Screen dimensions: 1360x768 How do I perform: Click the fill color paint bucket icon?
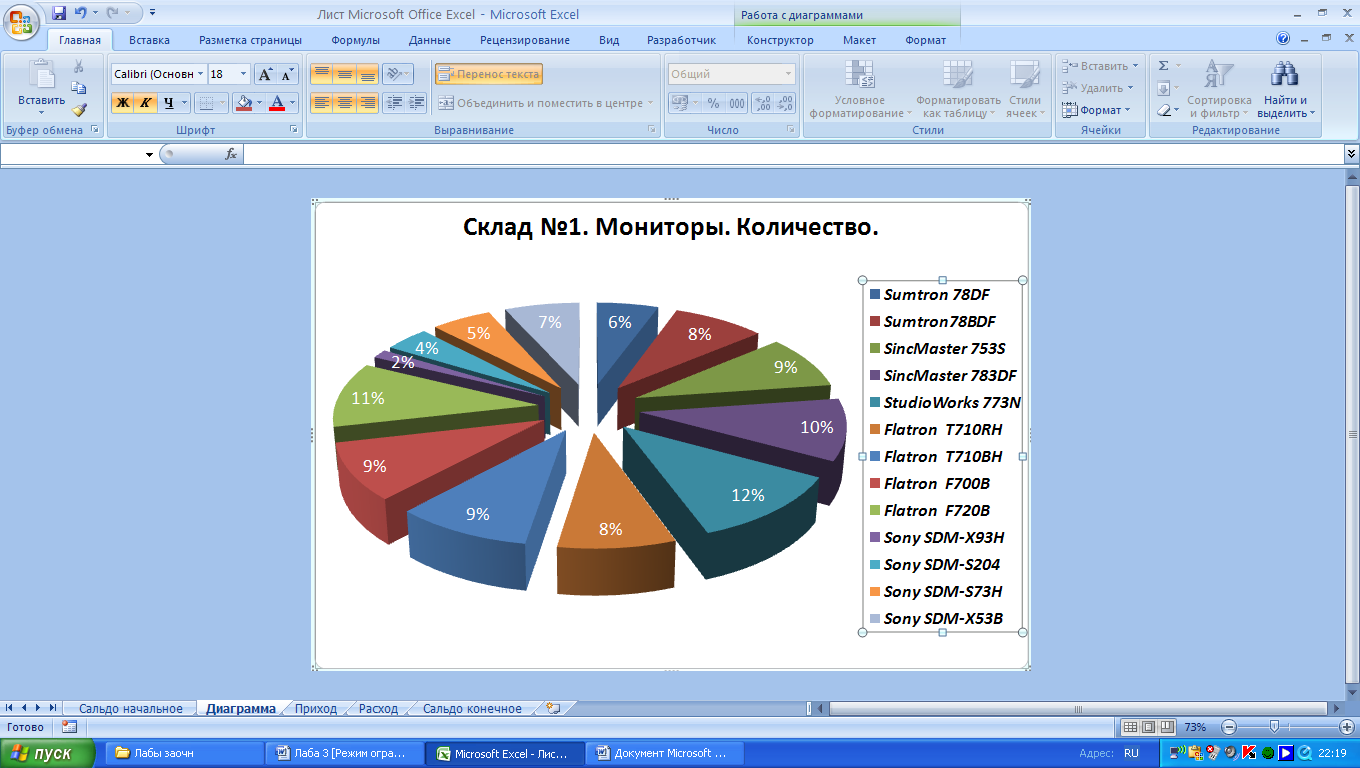(x=242, y=102)
